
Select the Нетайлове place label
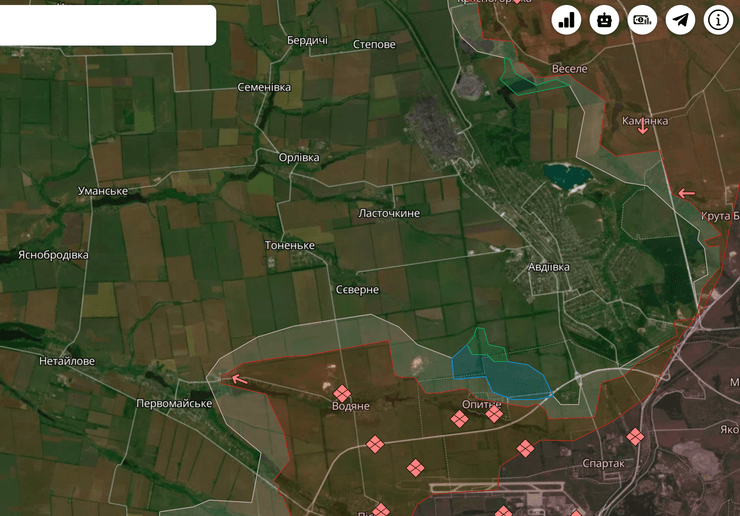tap(67, 361)
